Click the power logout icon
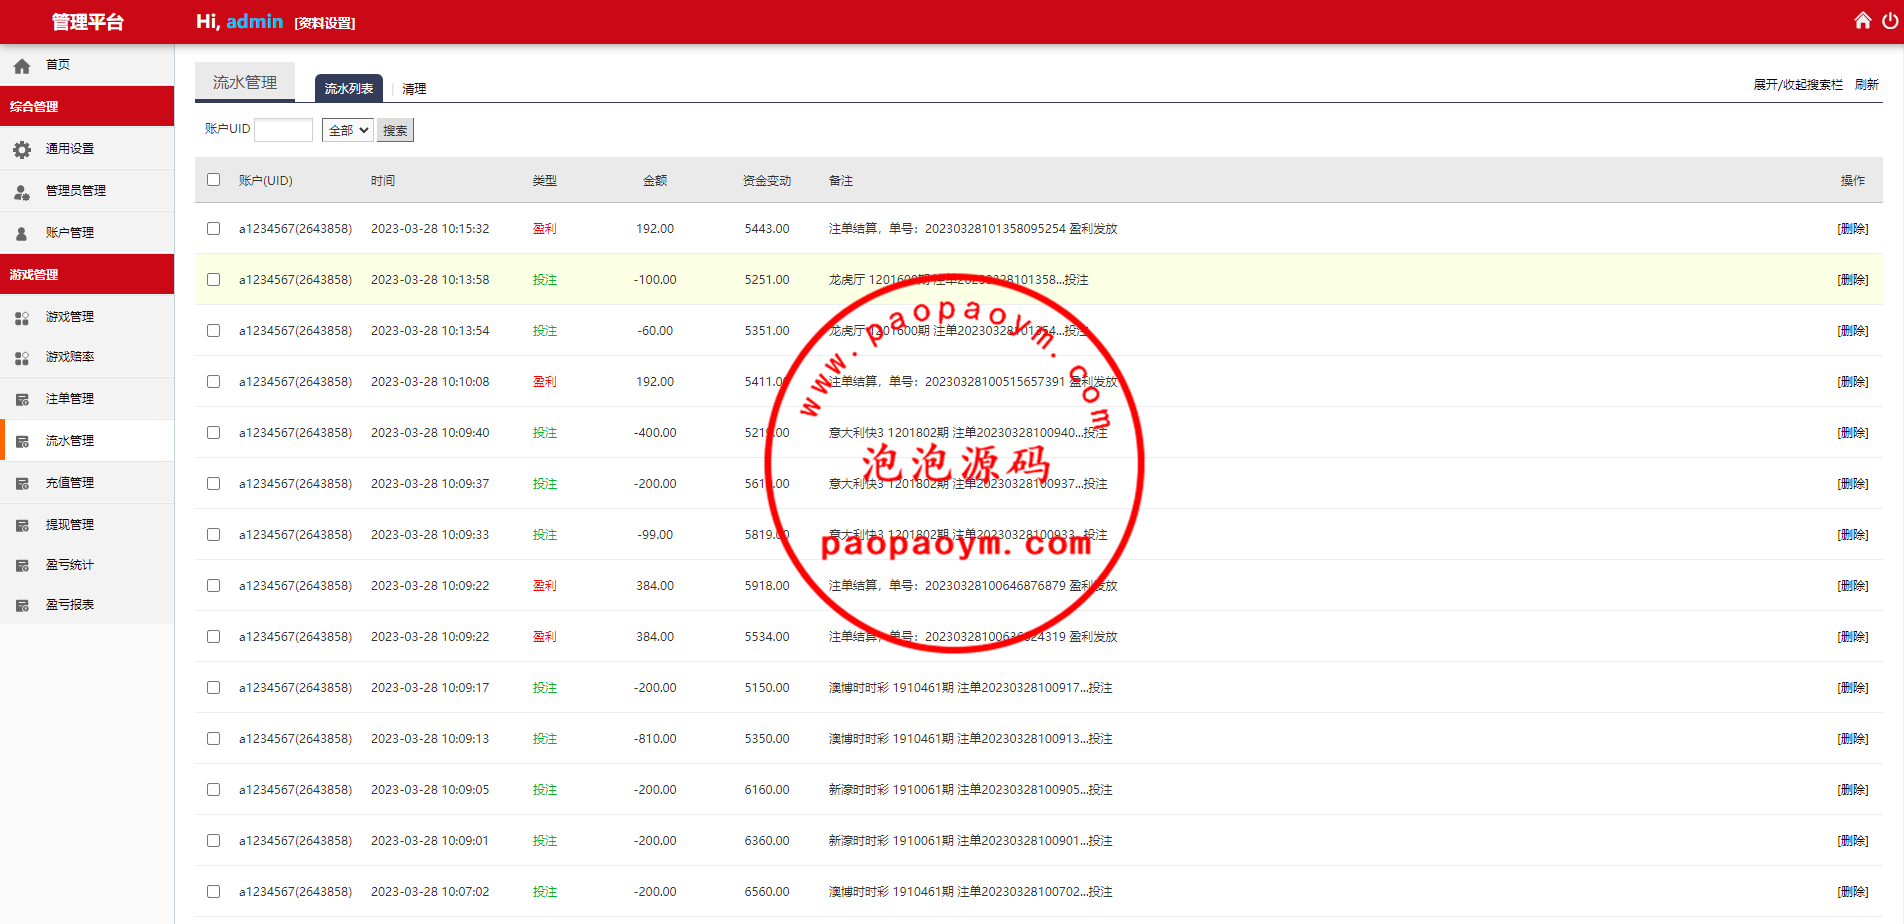 click(1889, 21)
